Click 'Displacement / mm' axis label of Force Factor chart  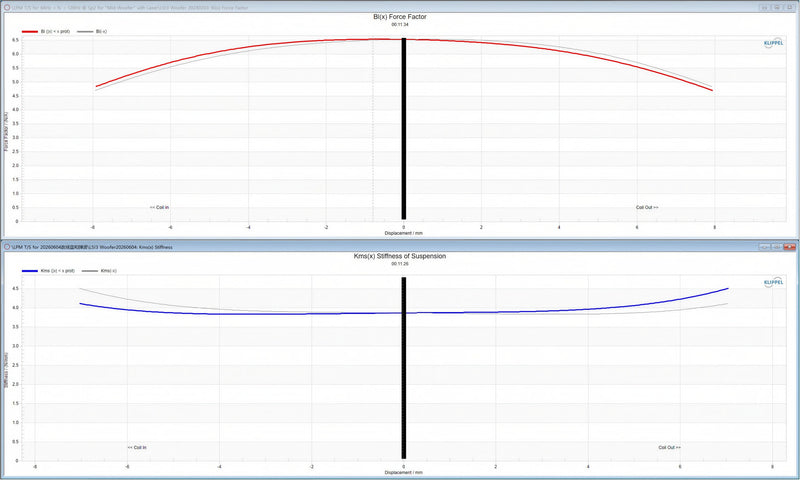click(x=404, y=233)
